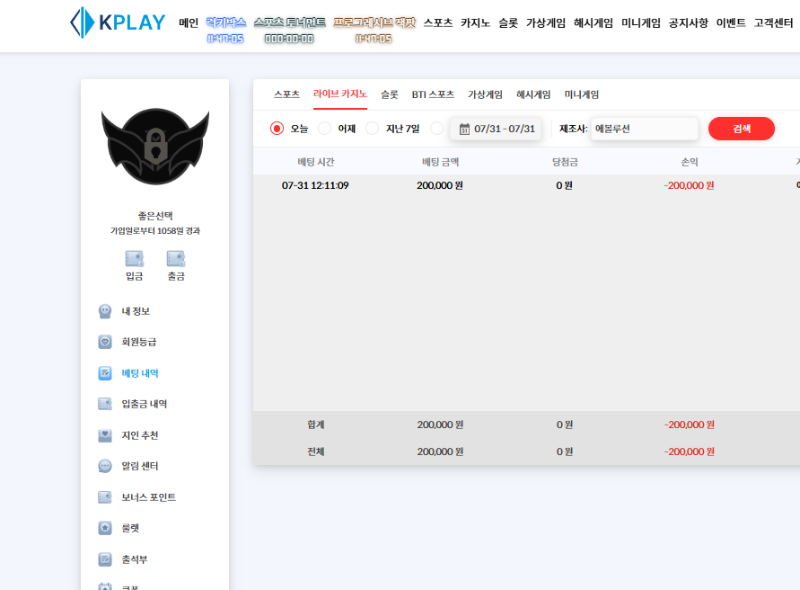Open 카지노 in top navigation
The width and height of the screenshot is (800, 590).
tap(476, 23)
